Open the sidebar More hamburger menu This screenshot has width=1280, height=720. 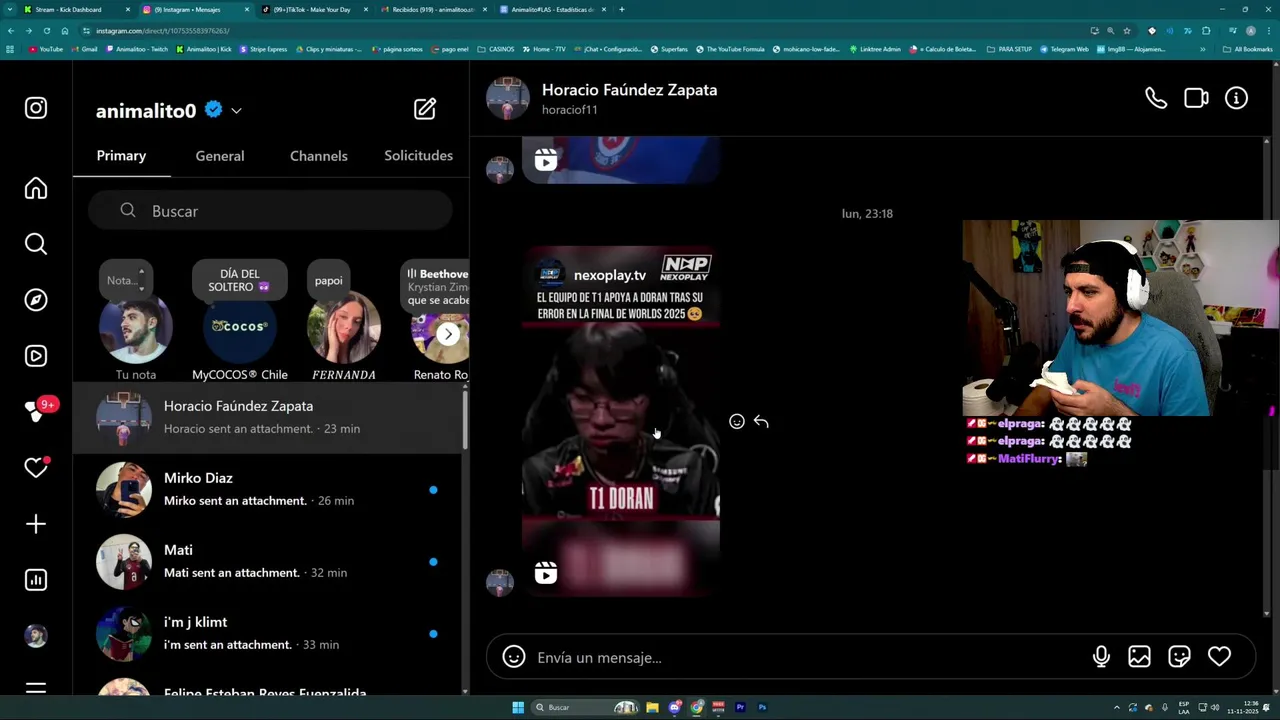(x=36, y=688)
